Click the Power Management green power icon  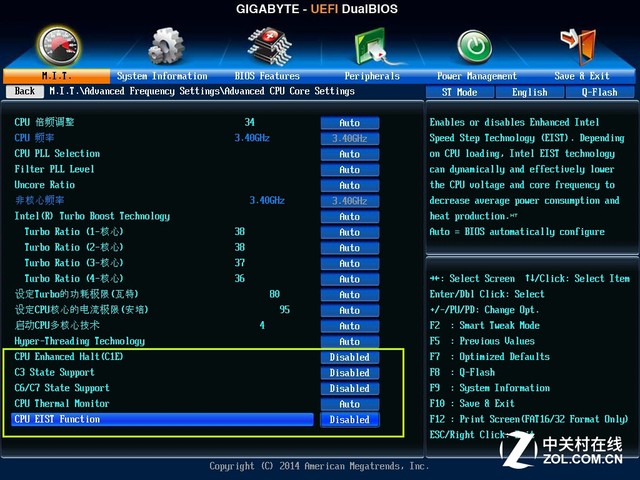click(474, 47)
